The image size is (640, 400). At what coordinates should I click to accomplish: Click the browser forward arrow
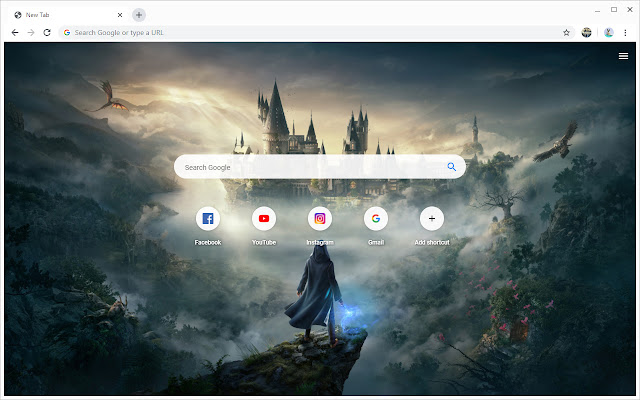coord(31,33)
